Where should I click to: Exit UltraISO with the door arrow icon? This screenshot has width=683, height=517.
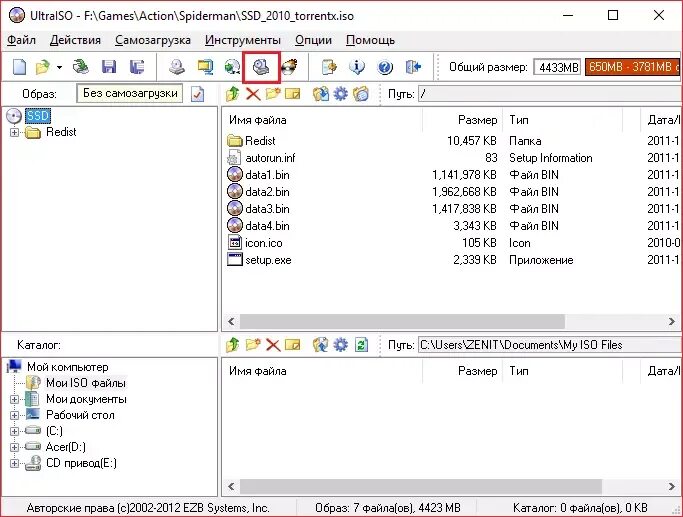point(413,67)
